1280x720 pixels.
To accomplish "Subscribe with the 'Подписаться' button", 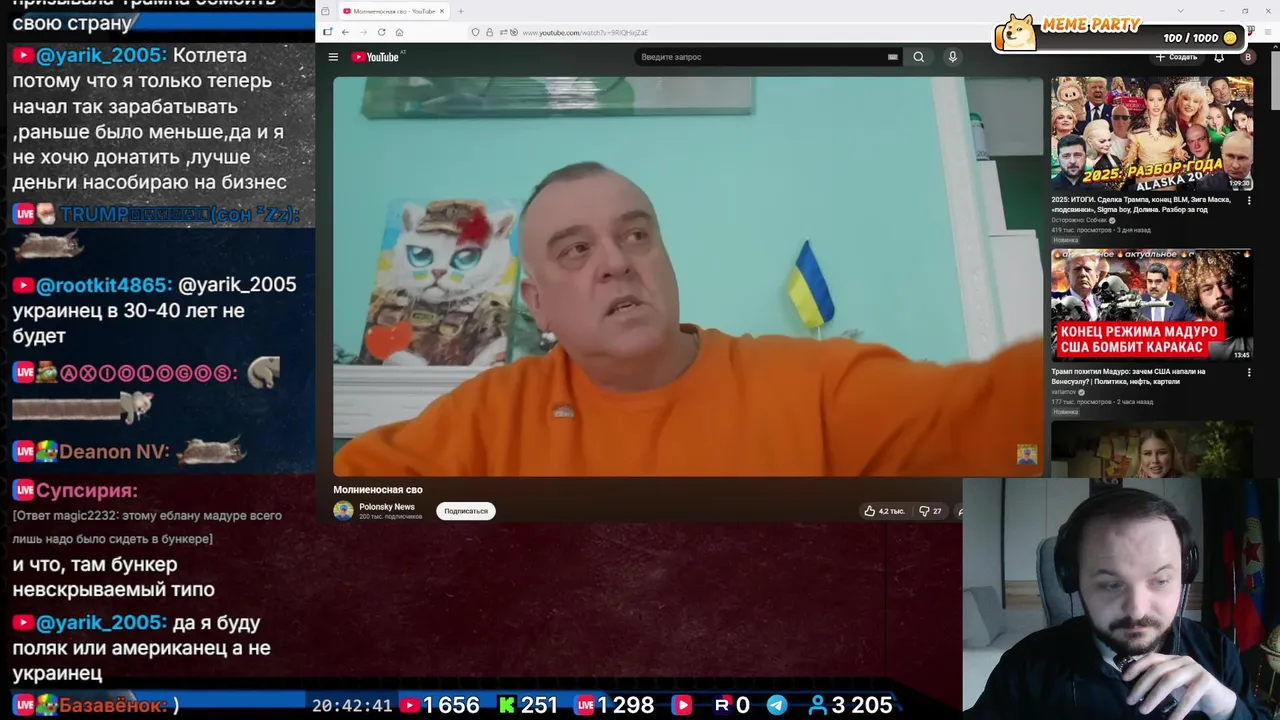I will click(x=466, y=511).
